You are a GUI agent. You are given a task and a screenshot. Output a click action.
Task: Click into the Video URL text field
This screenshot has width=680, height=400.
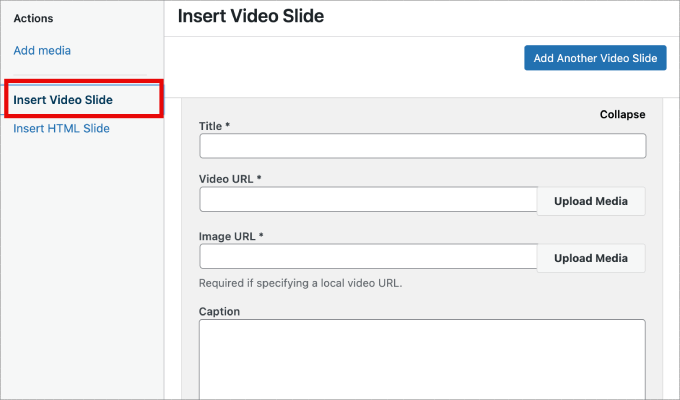(x=368, y=200)
